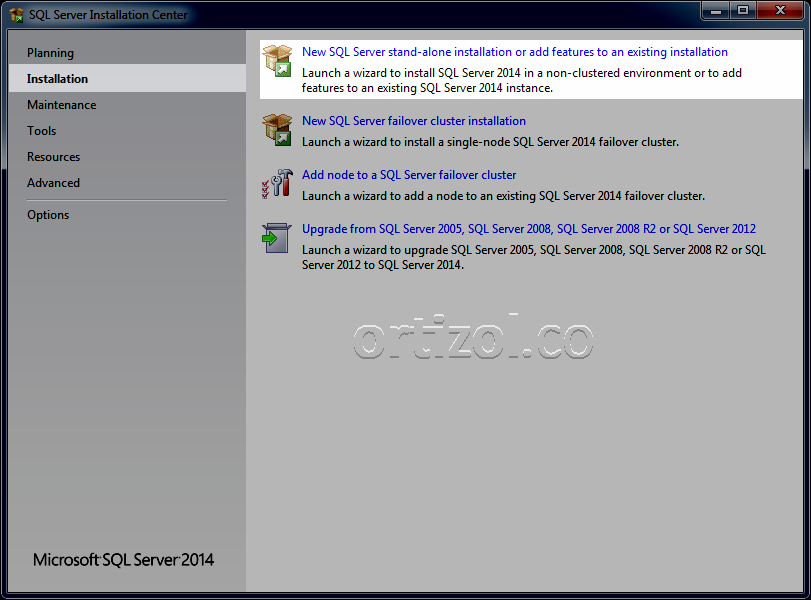
Task: Click the upgrade wizard description text
Action: pyautogui.click(x=534, y=257)
